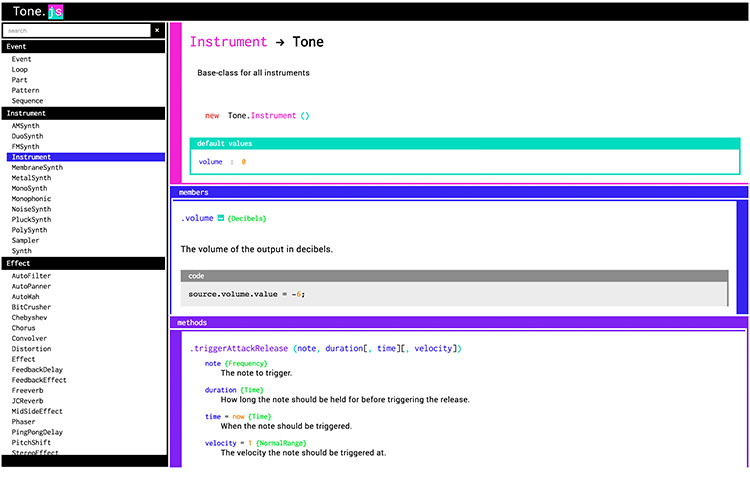
Task: Open the .triggerAttackRelease method link
Action: tap(239, 349)
